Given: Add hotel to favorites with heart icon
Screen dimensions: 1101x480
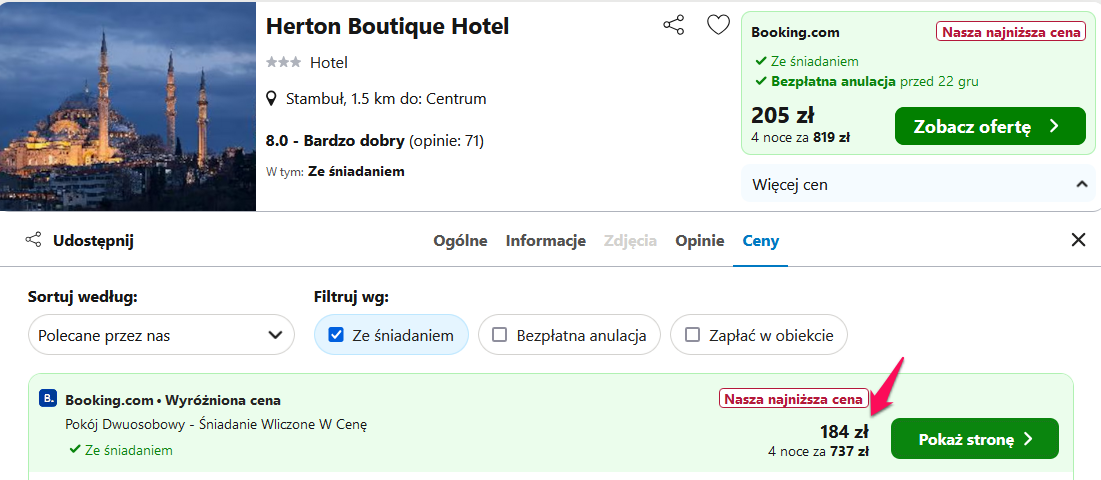Looking at the screenshot, I should pyautogui.click(x=718, y=25).
